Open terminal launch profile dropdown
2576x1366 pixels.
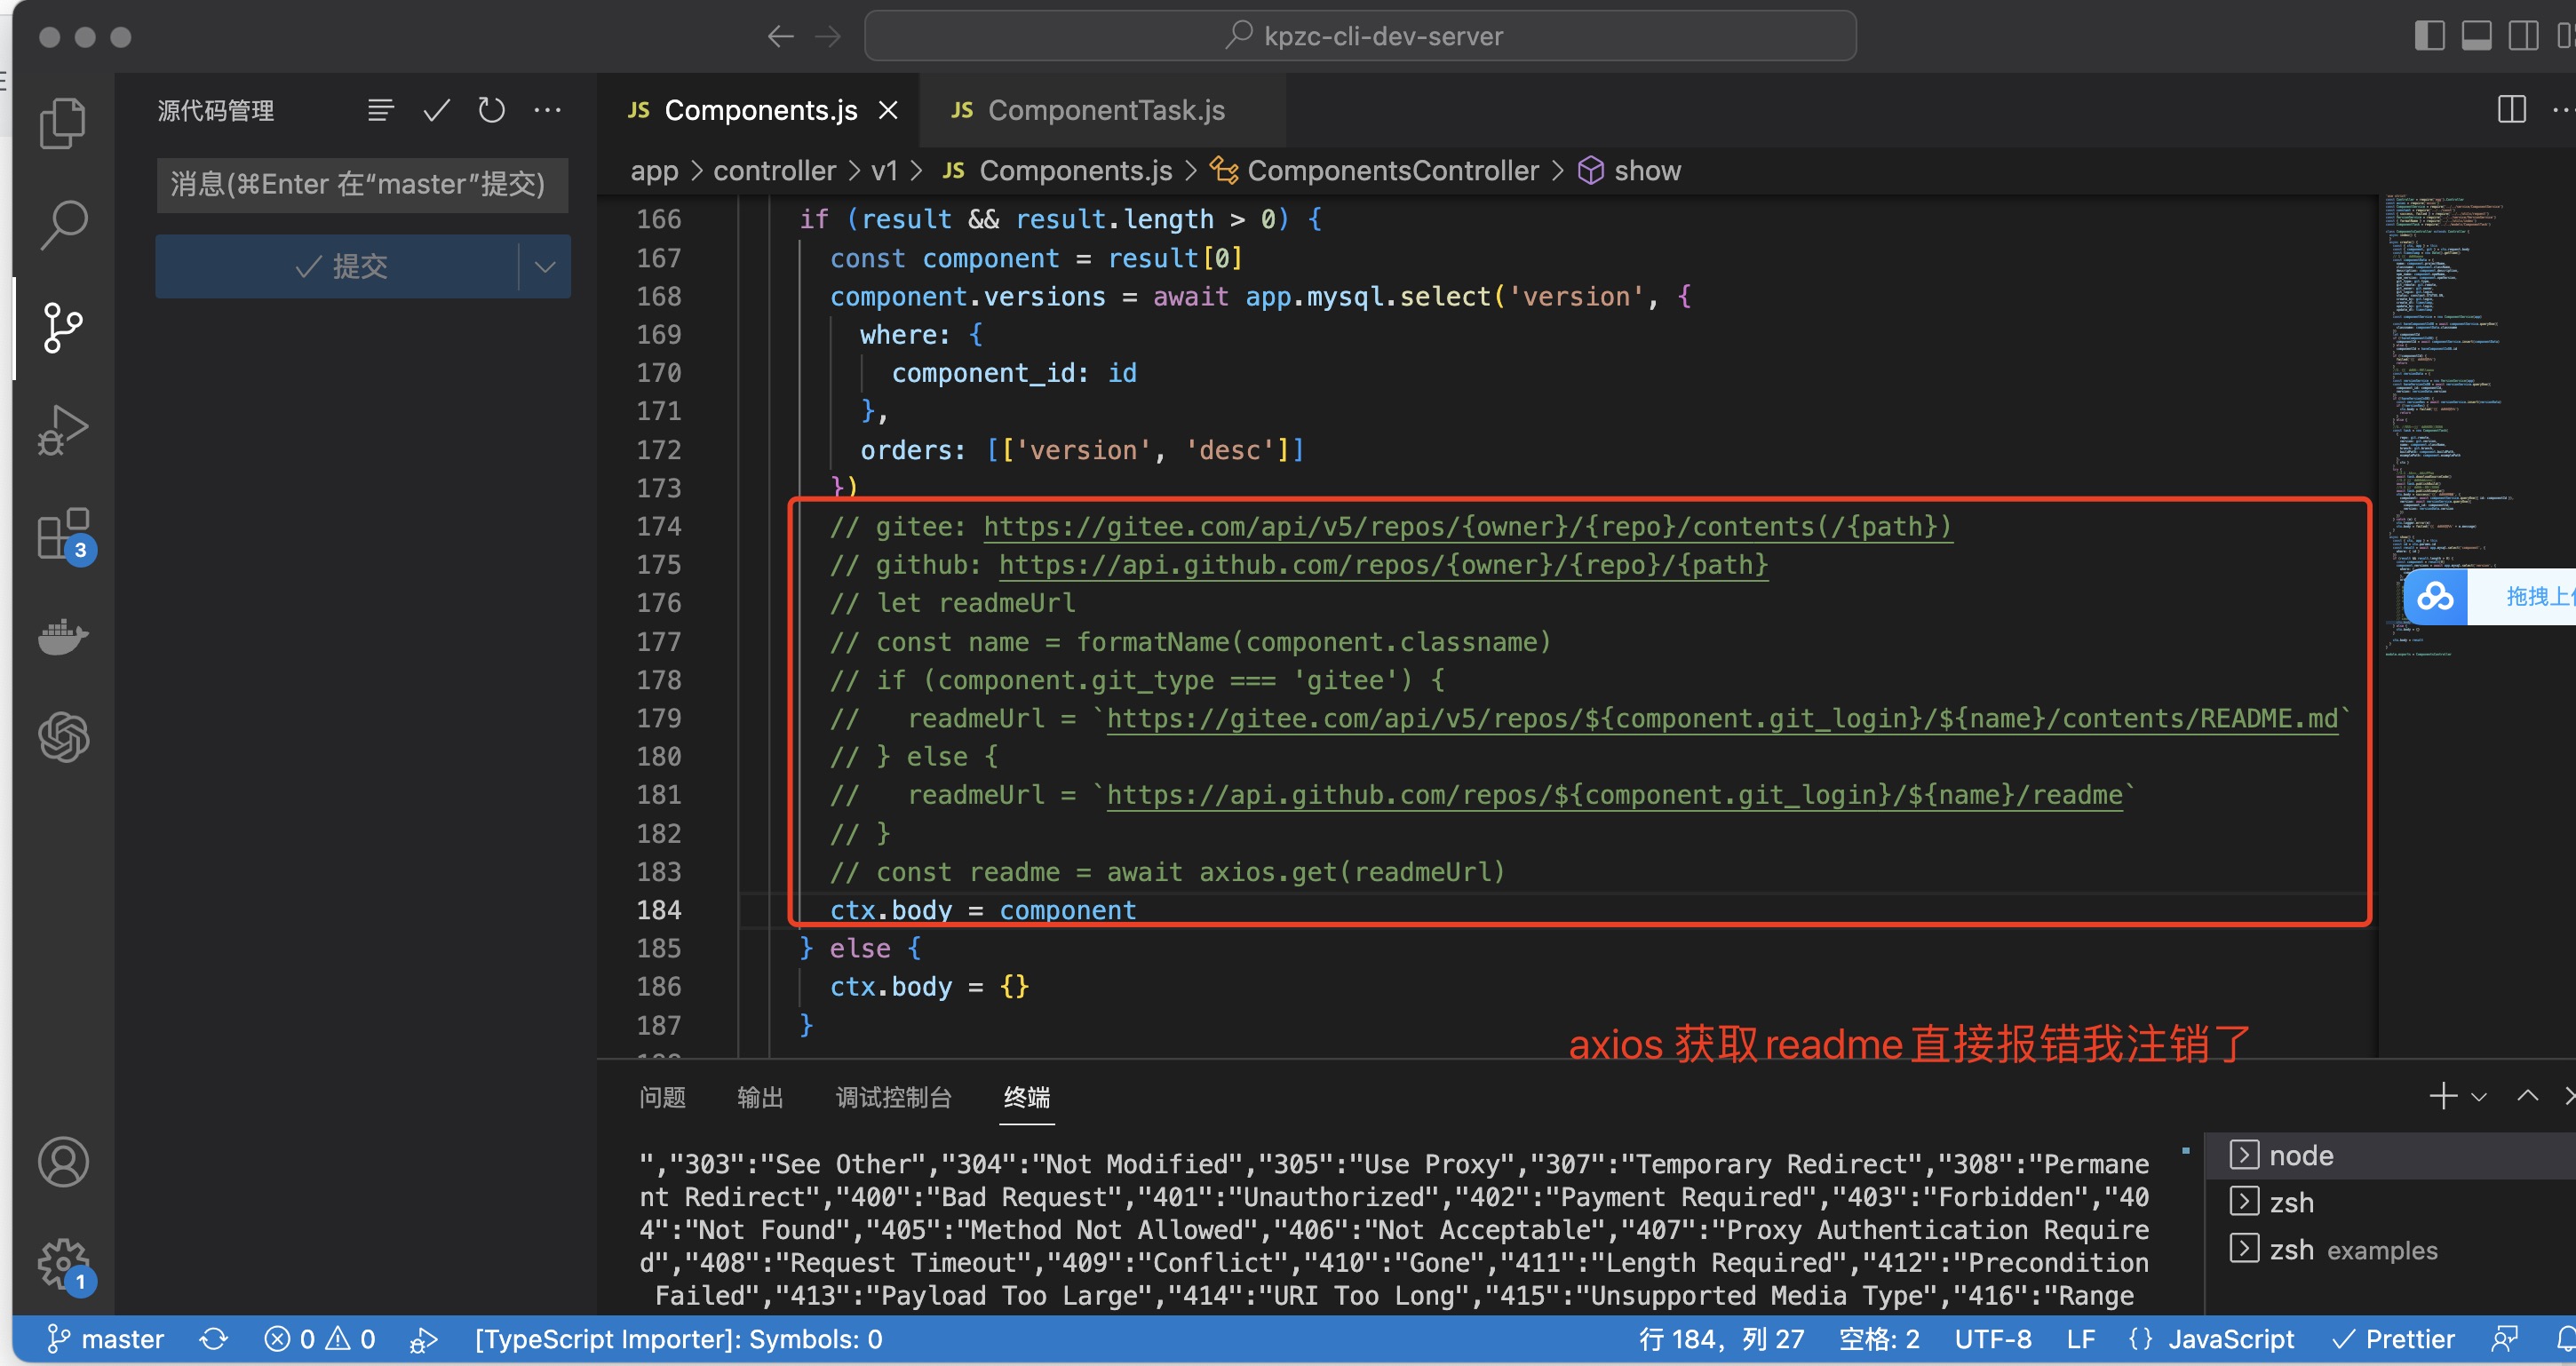coord(2479,1097)
